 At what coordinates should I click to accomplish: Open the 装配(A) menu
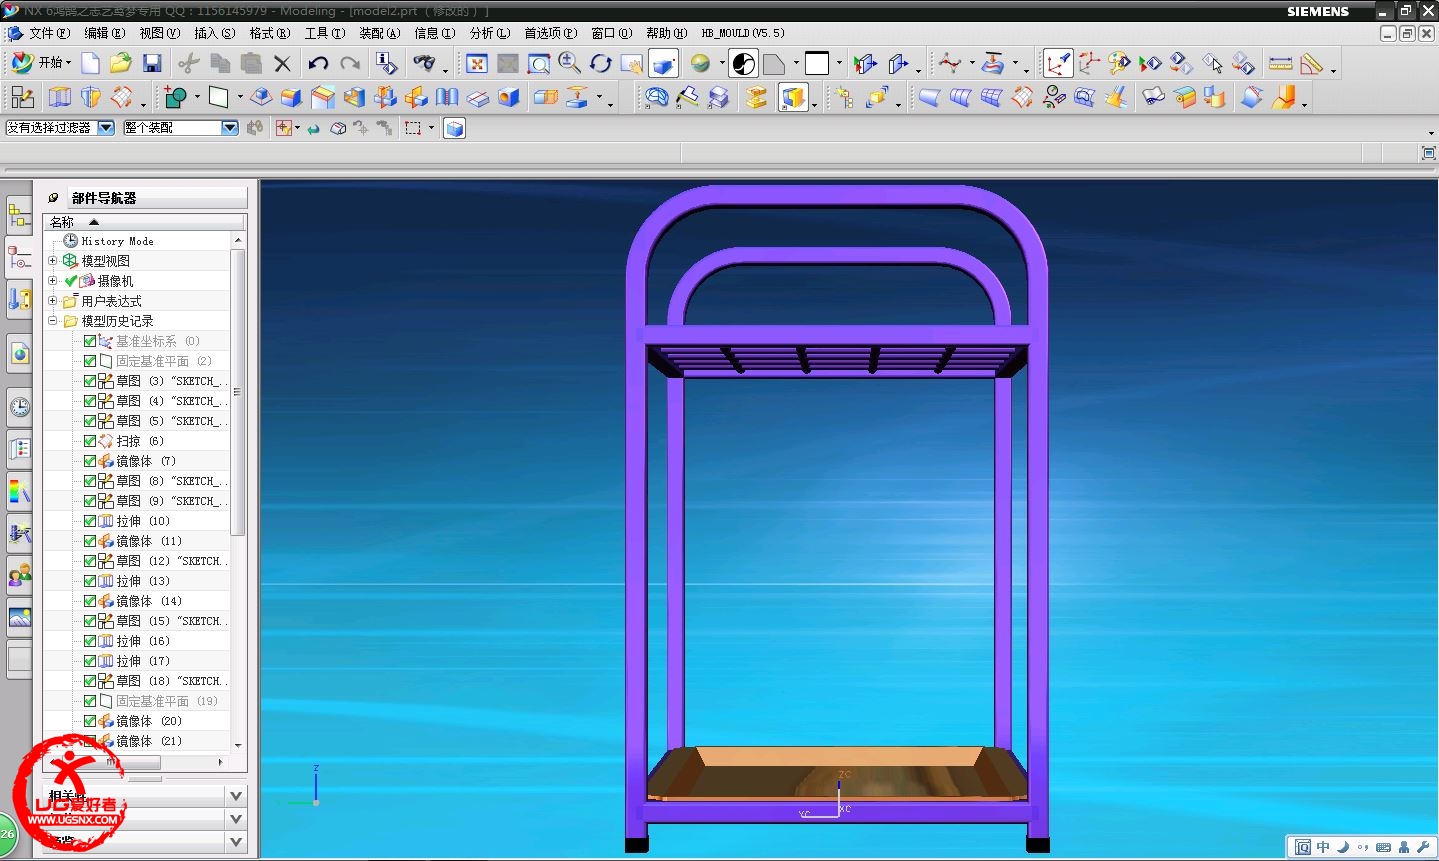380,33
